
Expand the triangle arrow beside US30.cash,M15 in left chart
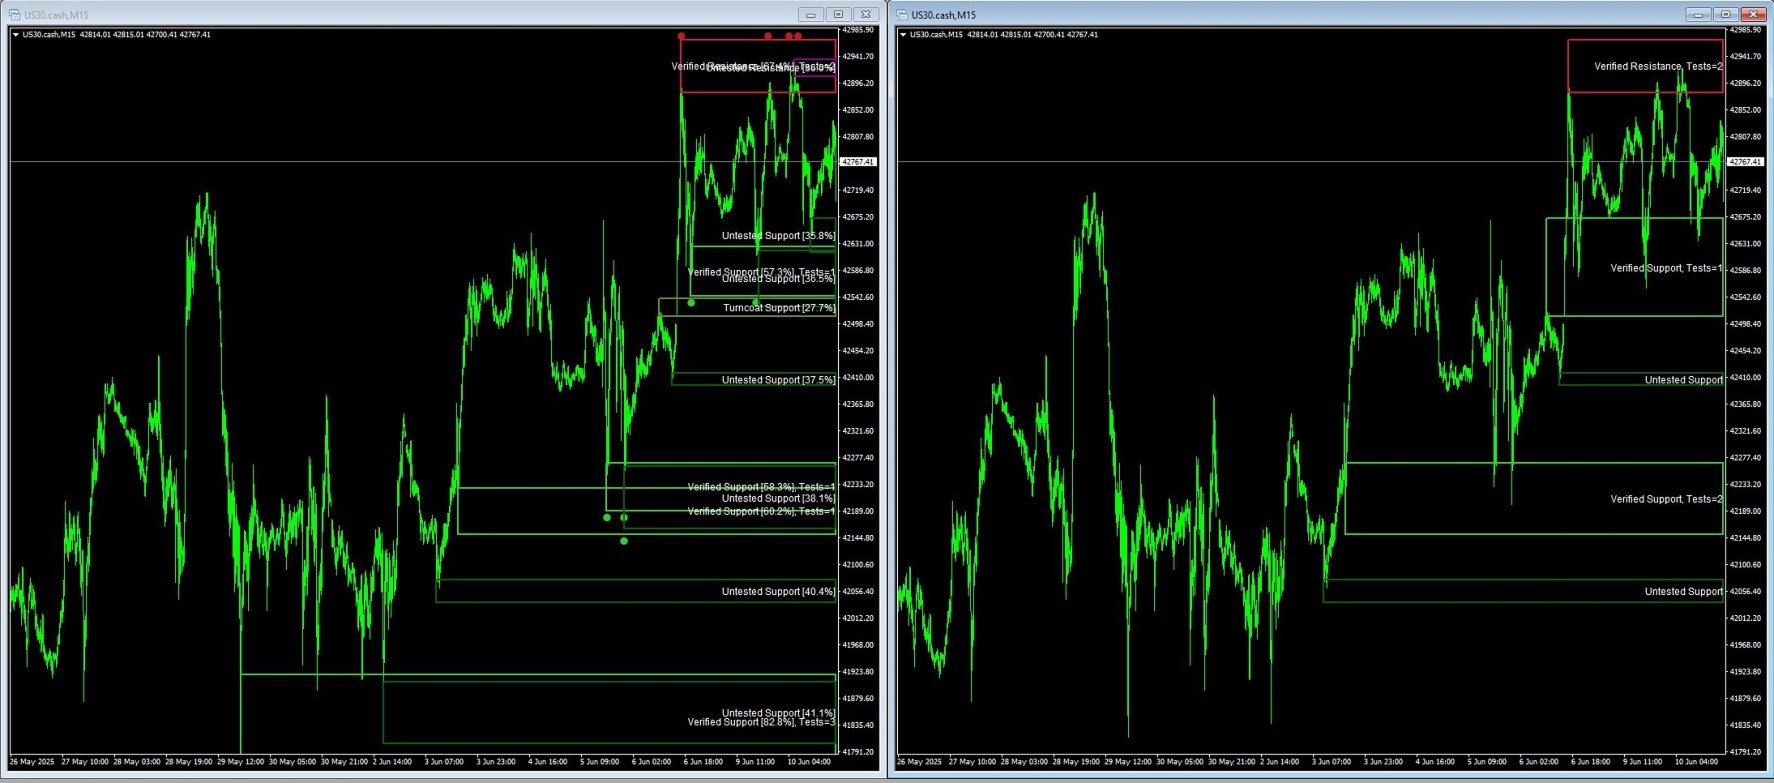coord(16,35)
